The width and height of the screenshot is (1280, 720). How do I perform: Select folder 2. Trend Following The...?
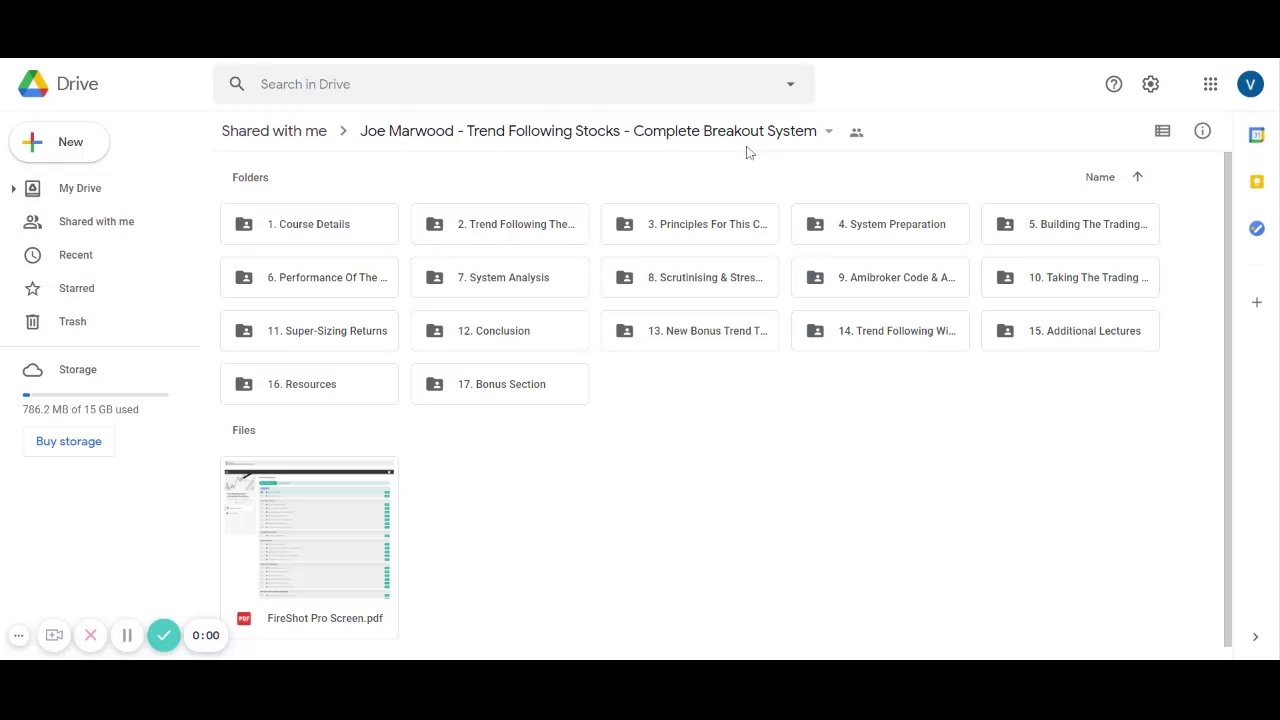[x=500, y=224]
